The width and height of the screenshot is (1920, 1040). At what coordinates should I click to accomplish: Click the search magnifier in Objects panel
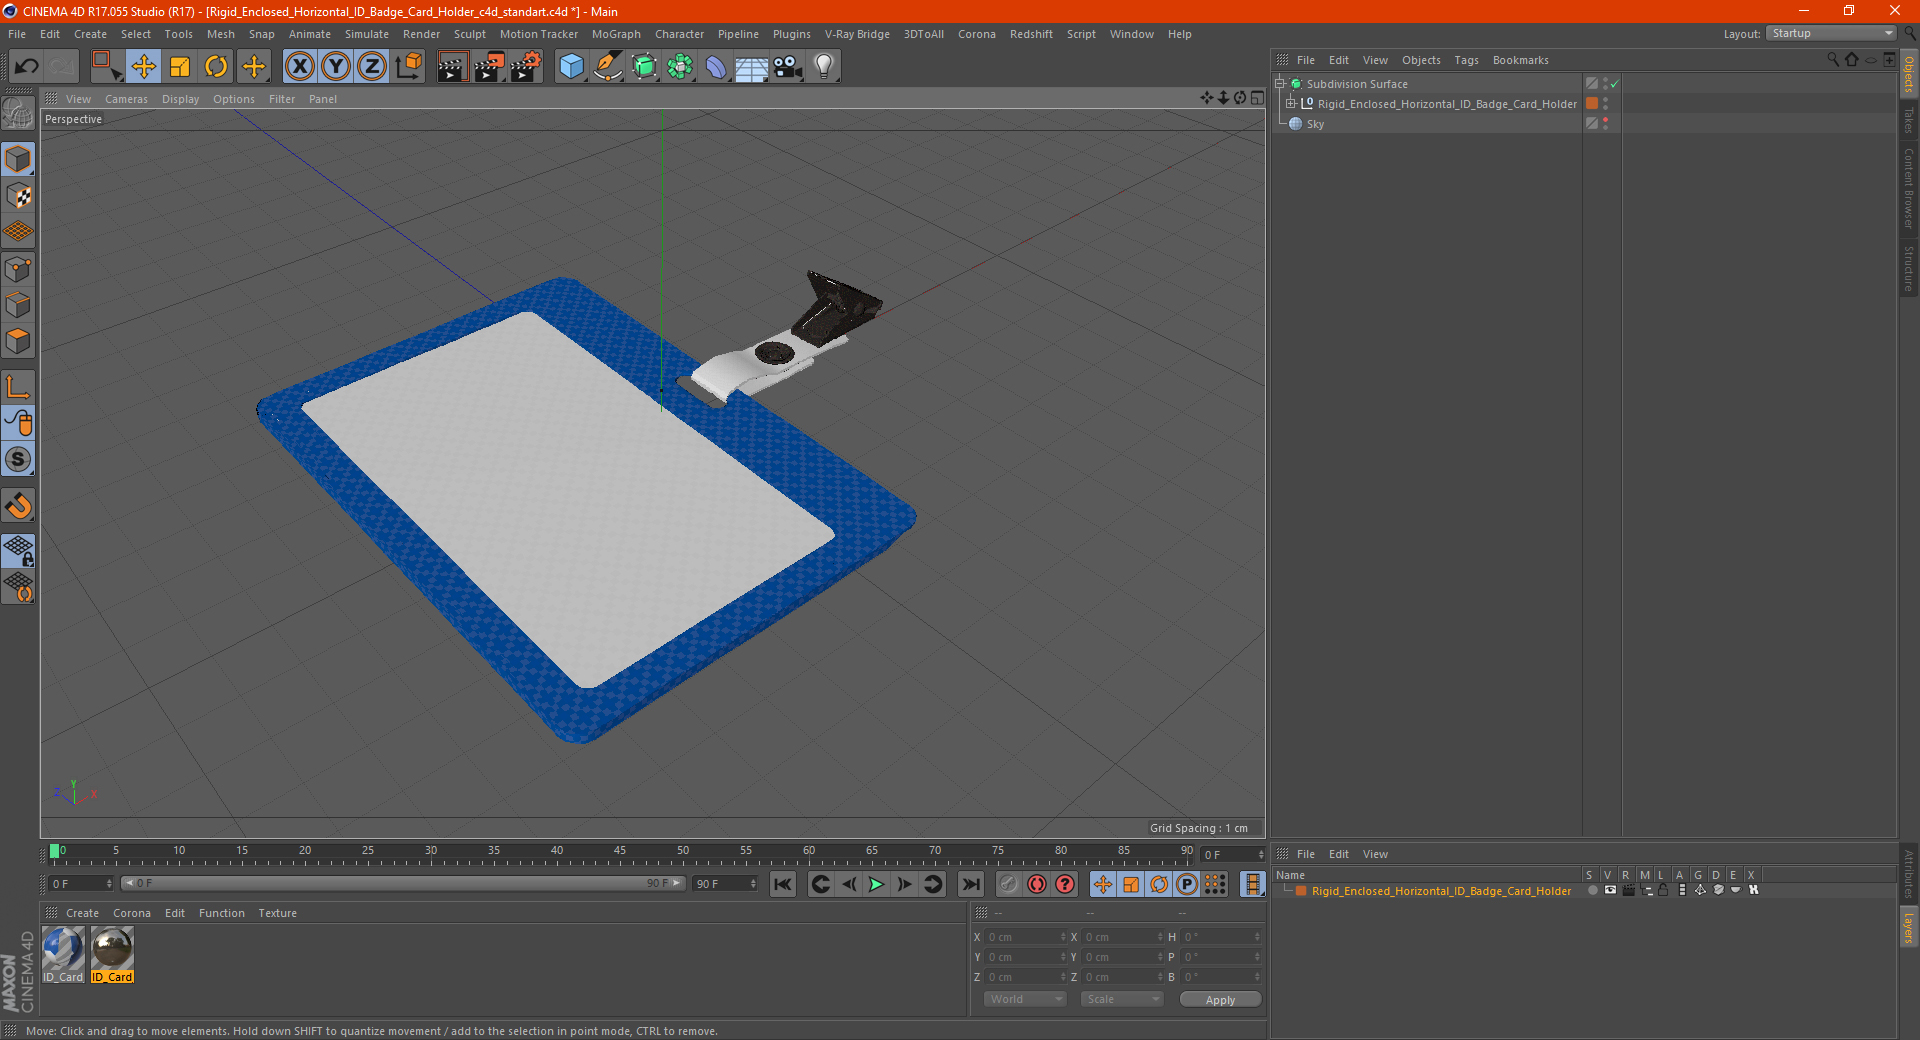click(x=1833, y=60)
